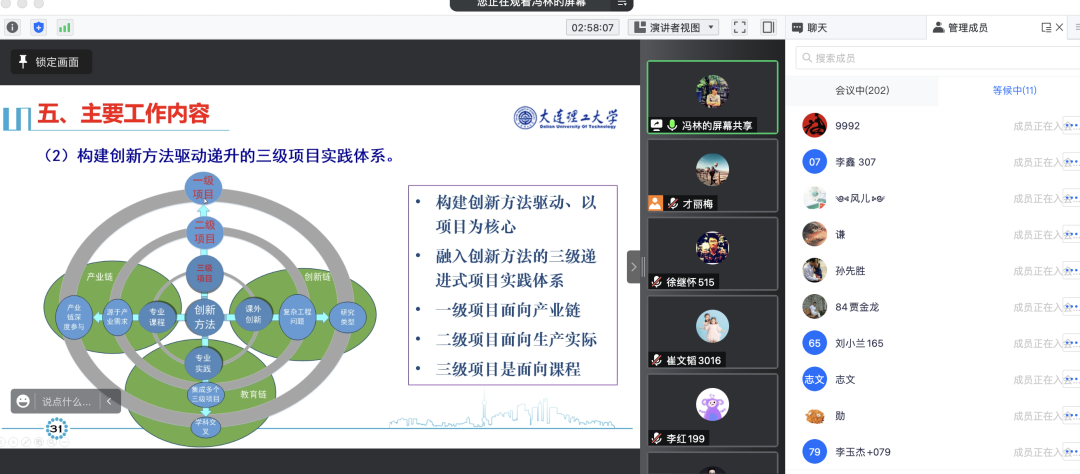Click the slide pen annotation icon

click(26, 442)
